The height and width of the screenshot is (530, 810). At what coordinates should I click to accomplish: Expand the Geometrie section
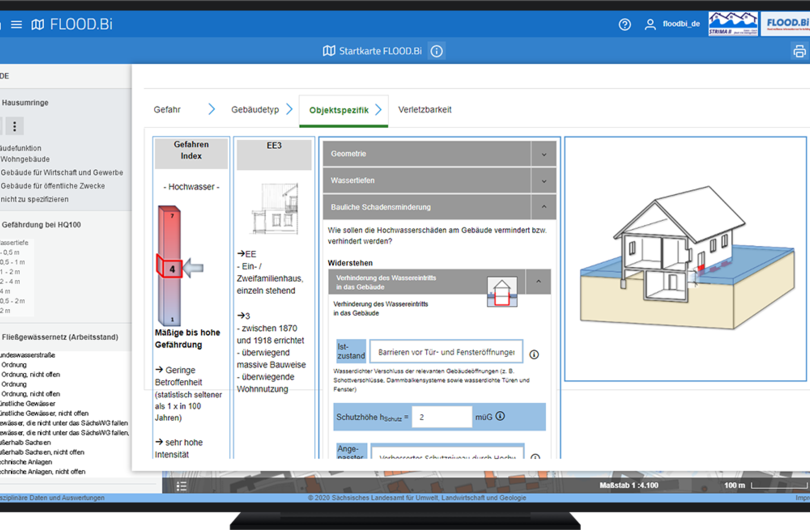(x=544, y=154)
